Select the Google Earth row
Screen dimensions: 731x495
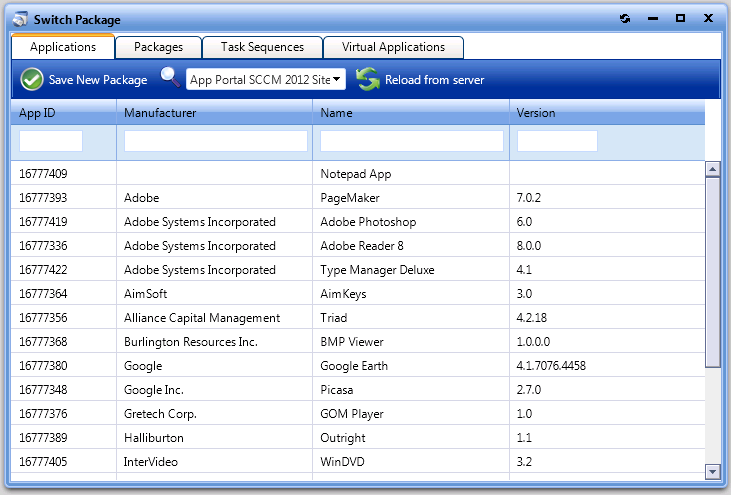358,365
